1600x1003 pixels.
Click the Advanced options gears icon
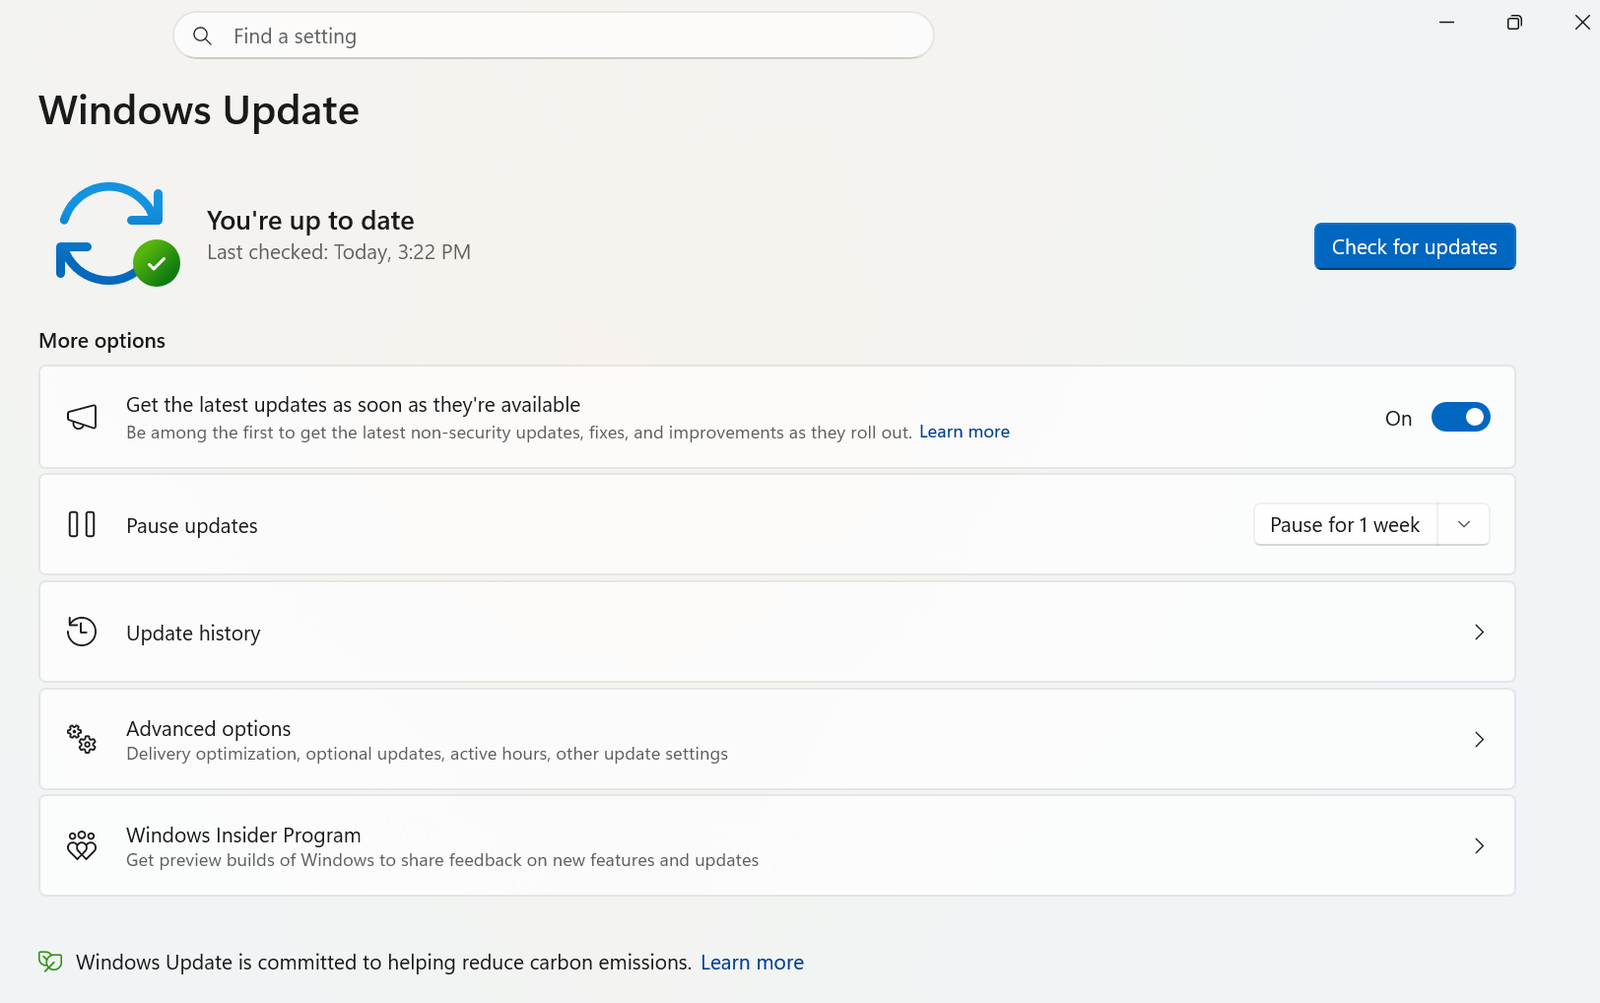[x=82, y=739]
